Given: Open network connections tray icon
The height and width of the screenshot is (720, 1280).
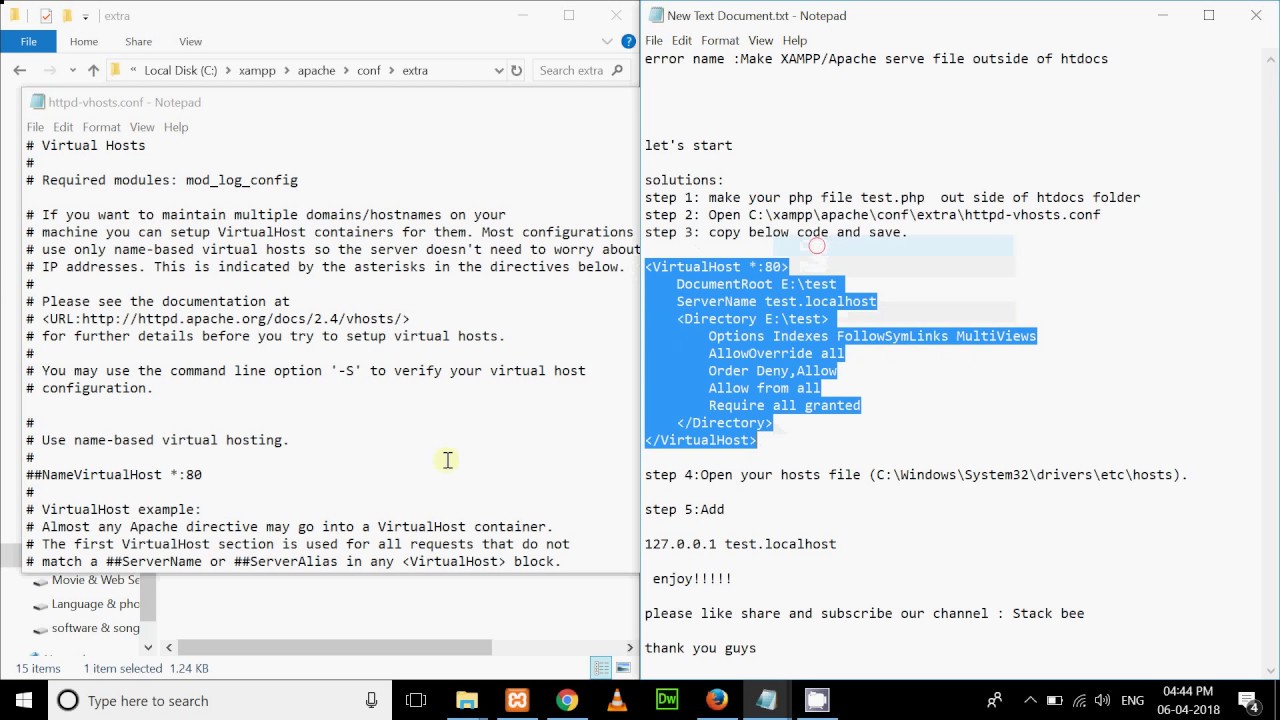Looking at the screenshot, I should pyautogui.click(x=1078, y=700).
